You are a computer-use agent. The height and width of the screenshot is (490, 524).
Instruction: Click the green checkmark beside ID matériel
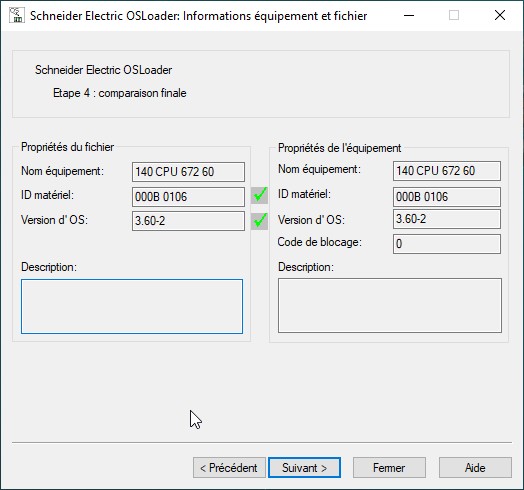[259, 196]
